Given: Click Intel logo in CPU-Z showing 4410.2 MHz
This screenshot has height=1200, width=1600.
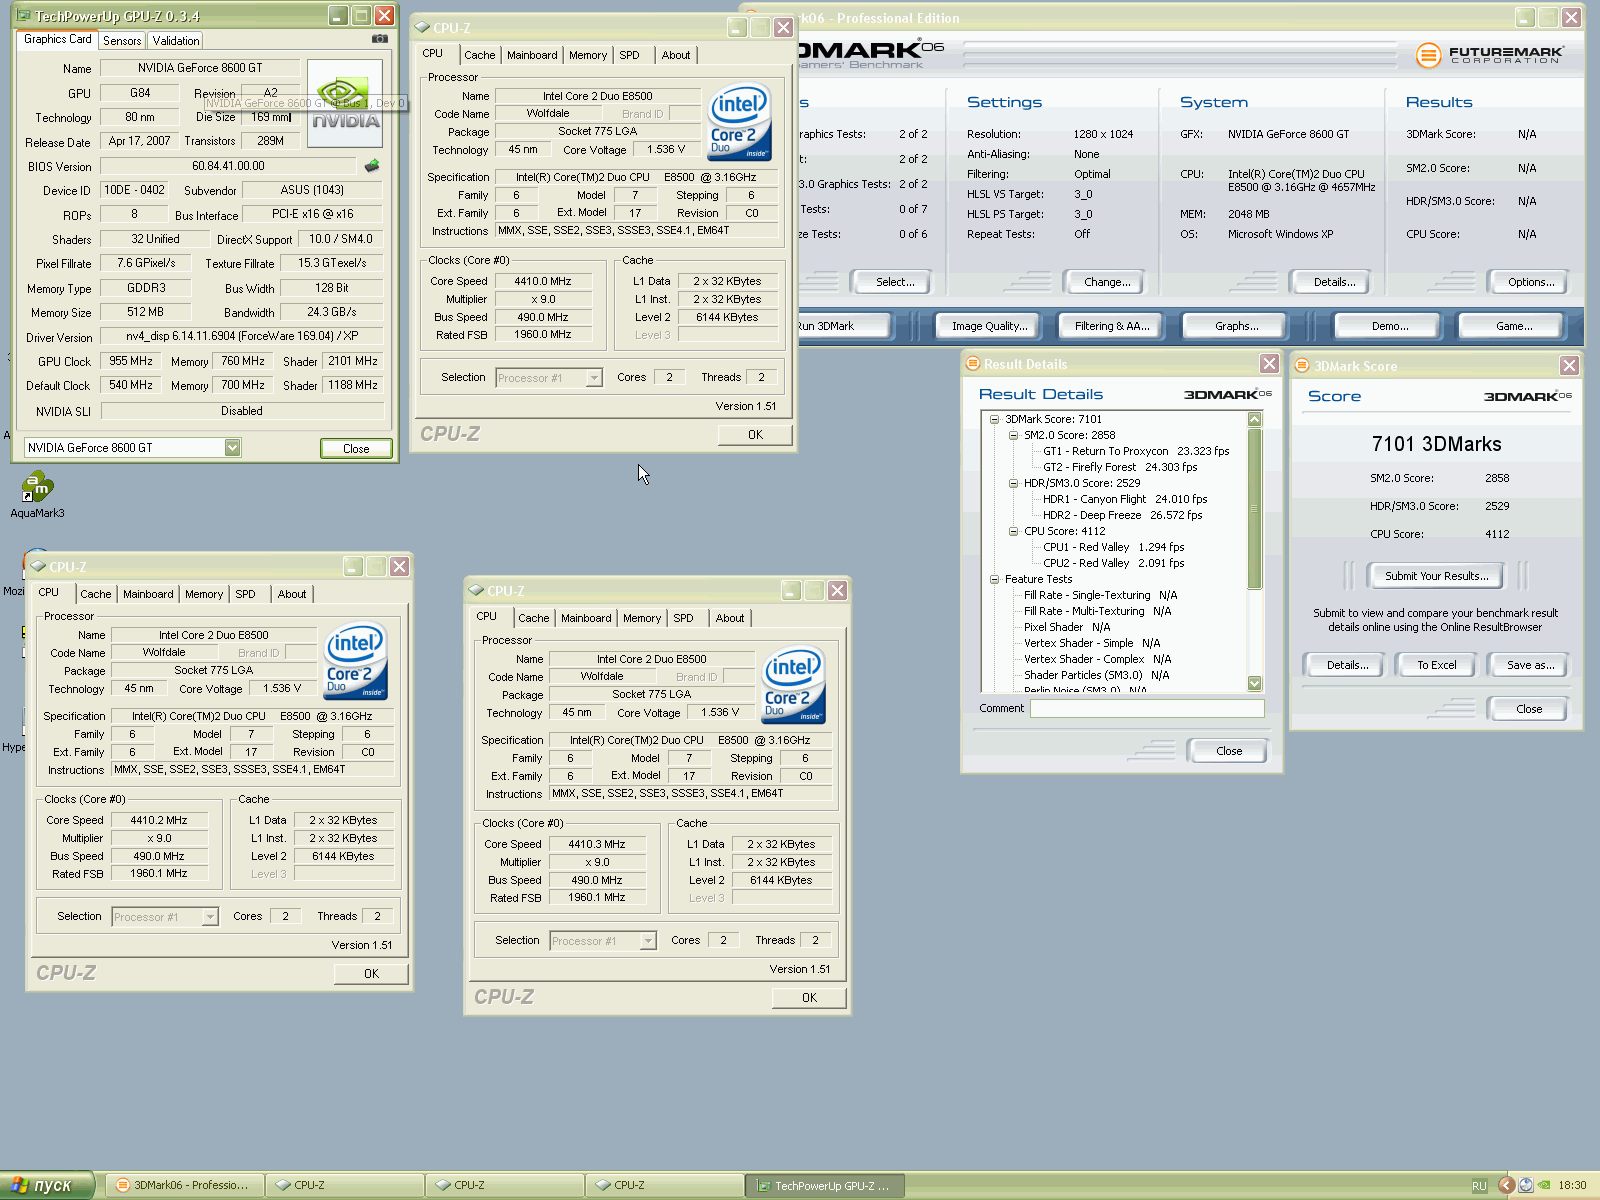Looking at the screenshot, I should coord(355,662).
